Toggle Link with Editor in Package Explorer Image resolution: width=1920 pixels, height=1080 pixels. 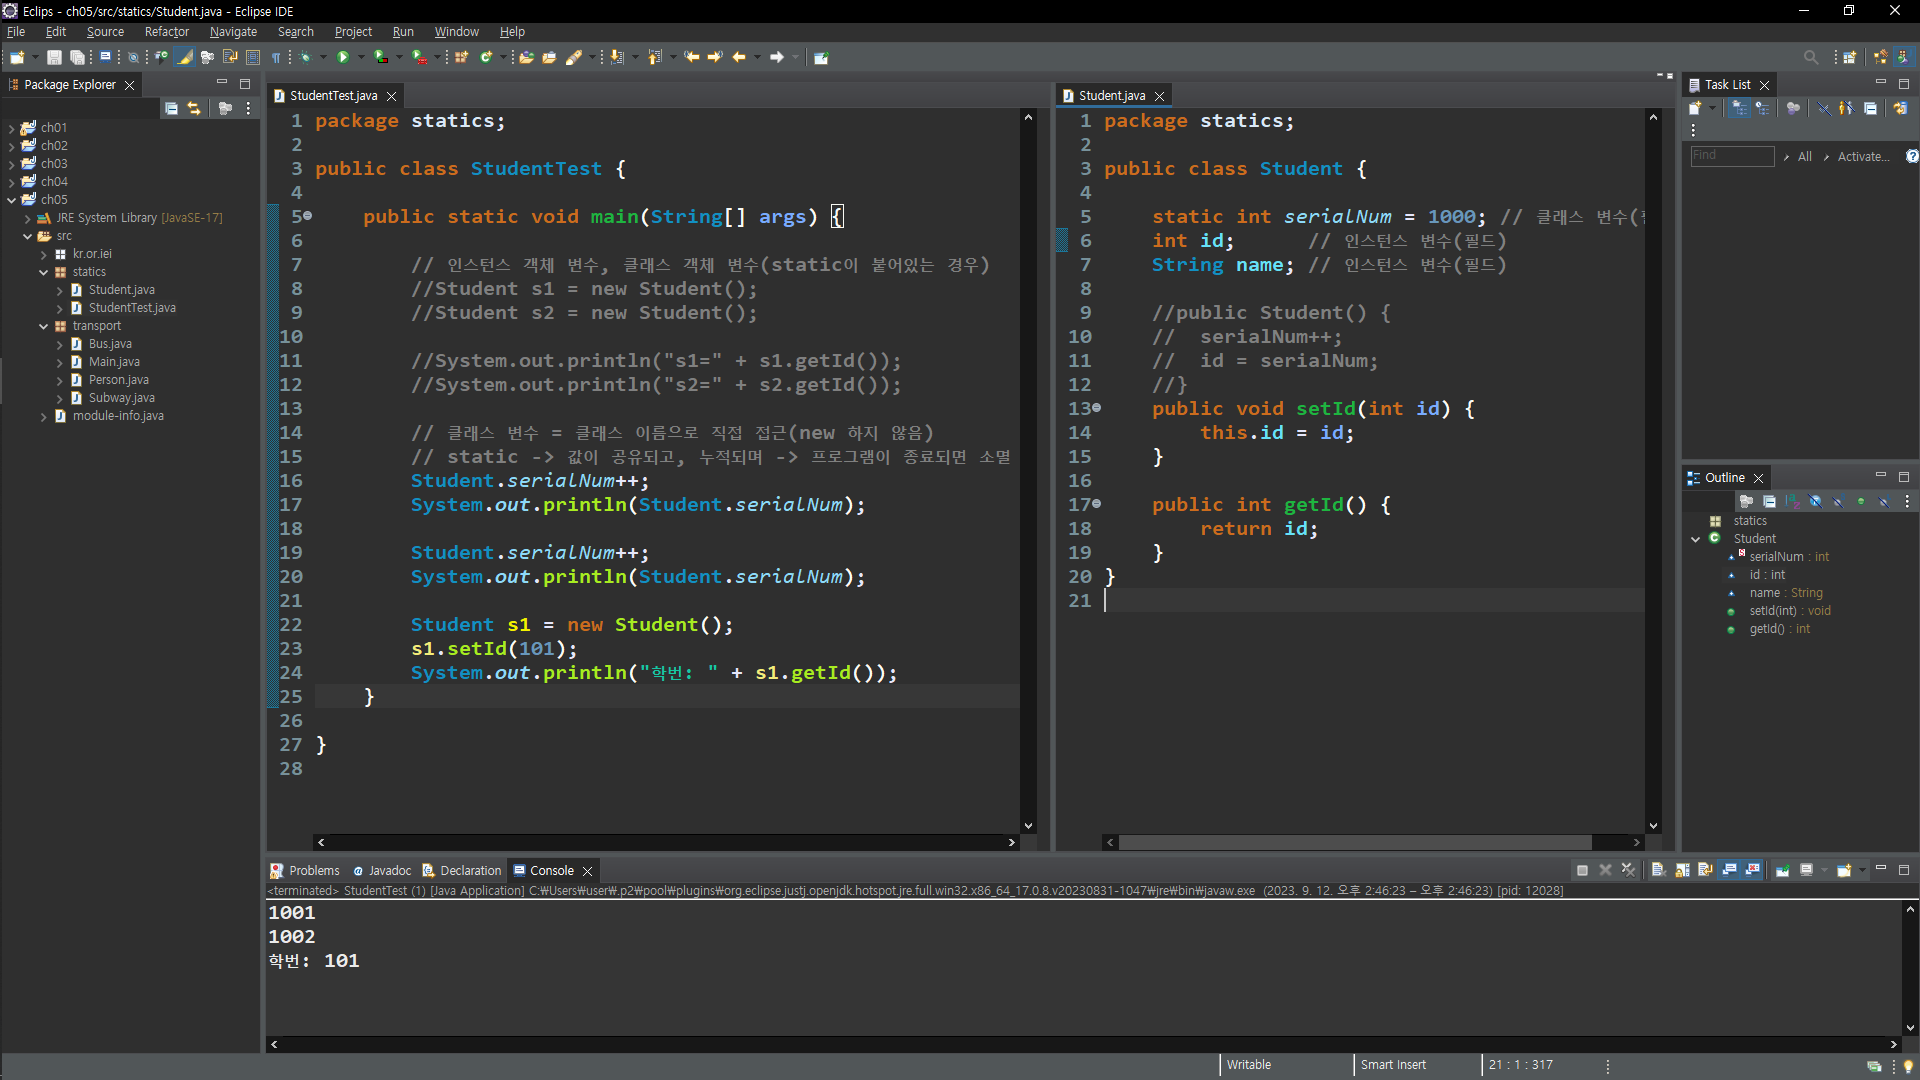point(194,108)
